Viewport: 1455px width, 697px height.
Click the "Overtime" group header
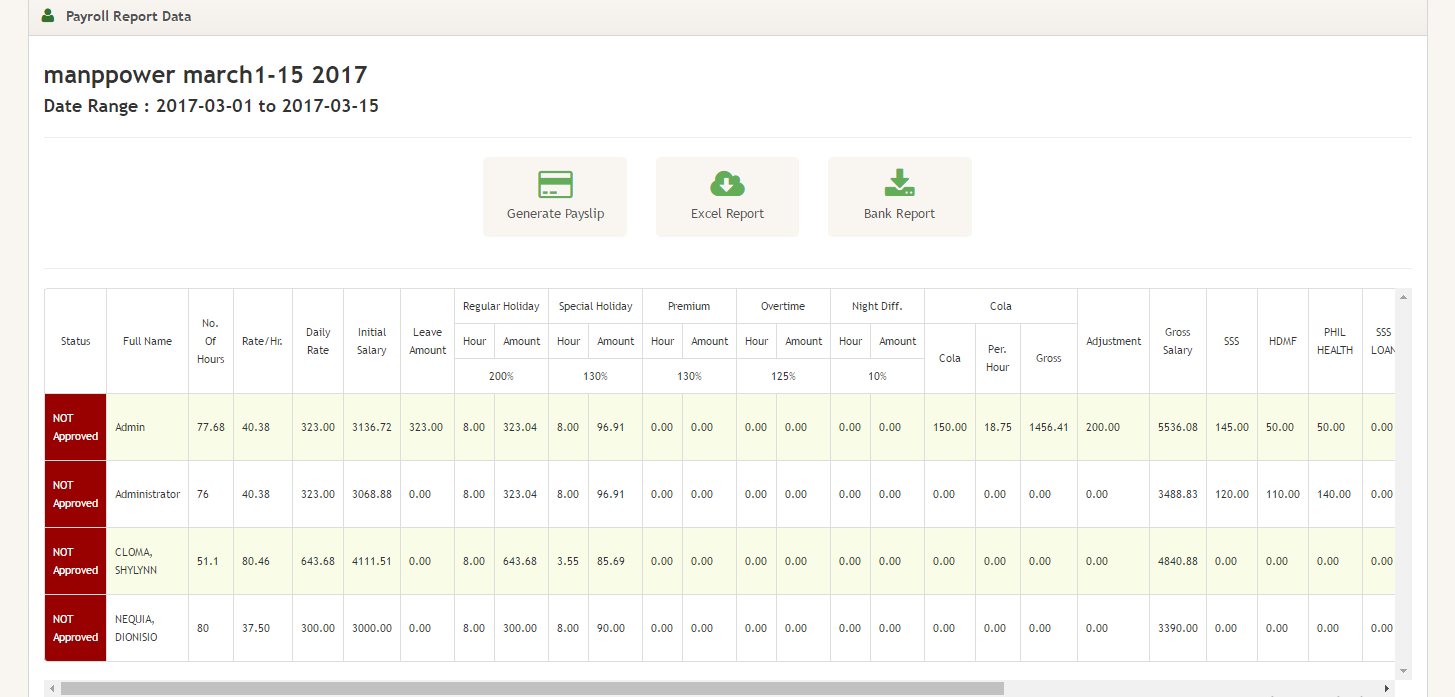point(783,306)
